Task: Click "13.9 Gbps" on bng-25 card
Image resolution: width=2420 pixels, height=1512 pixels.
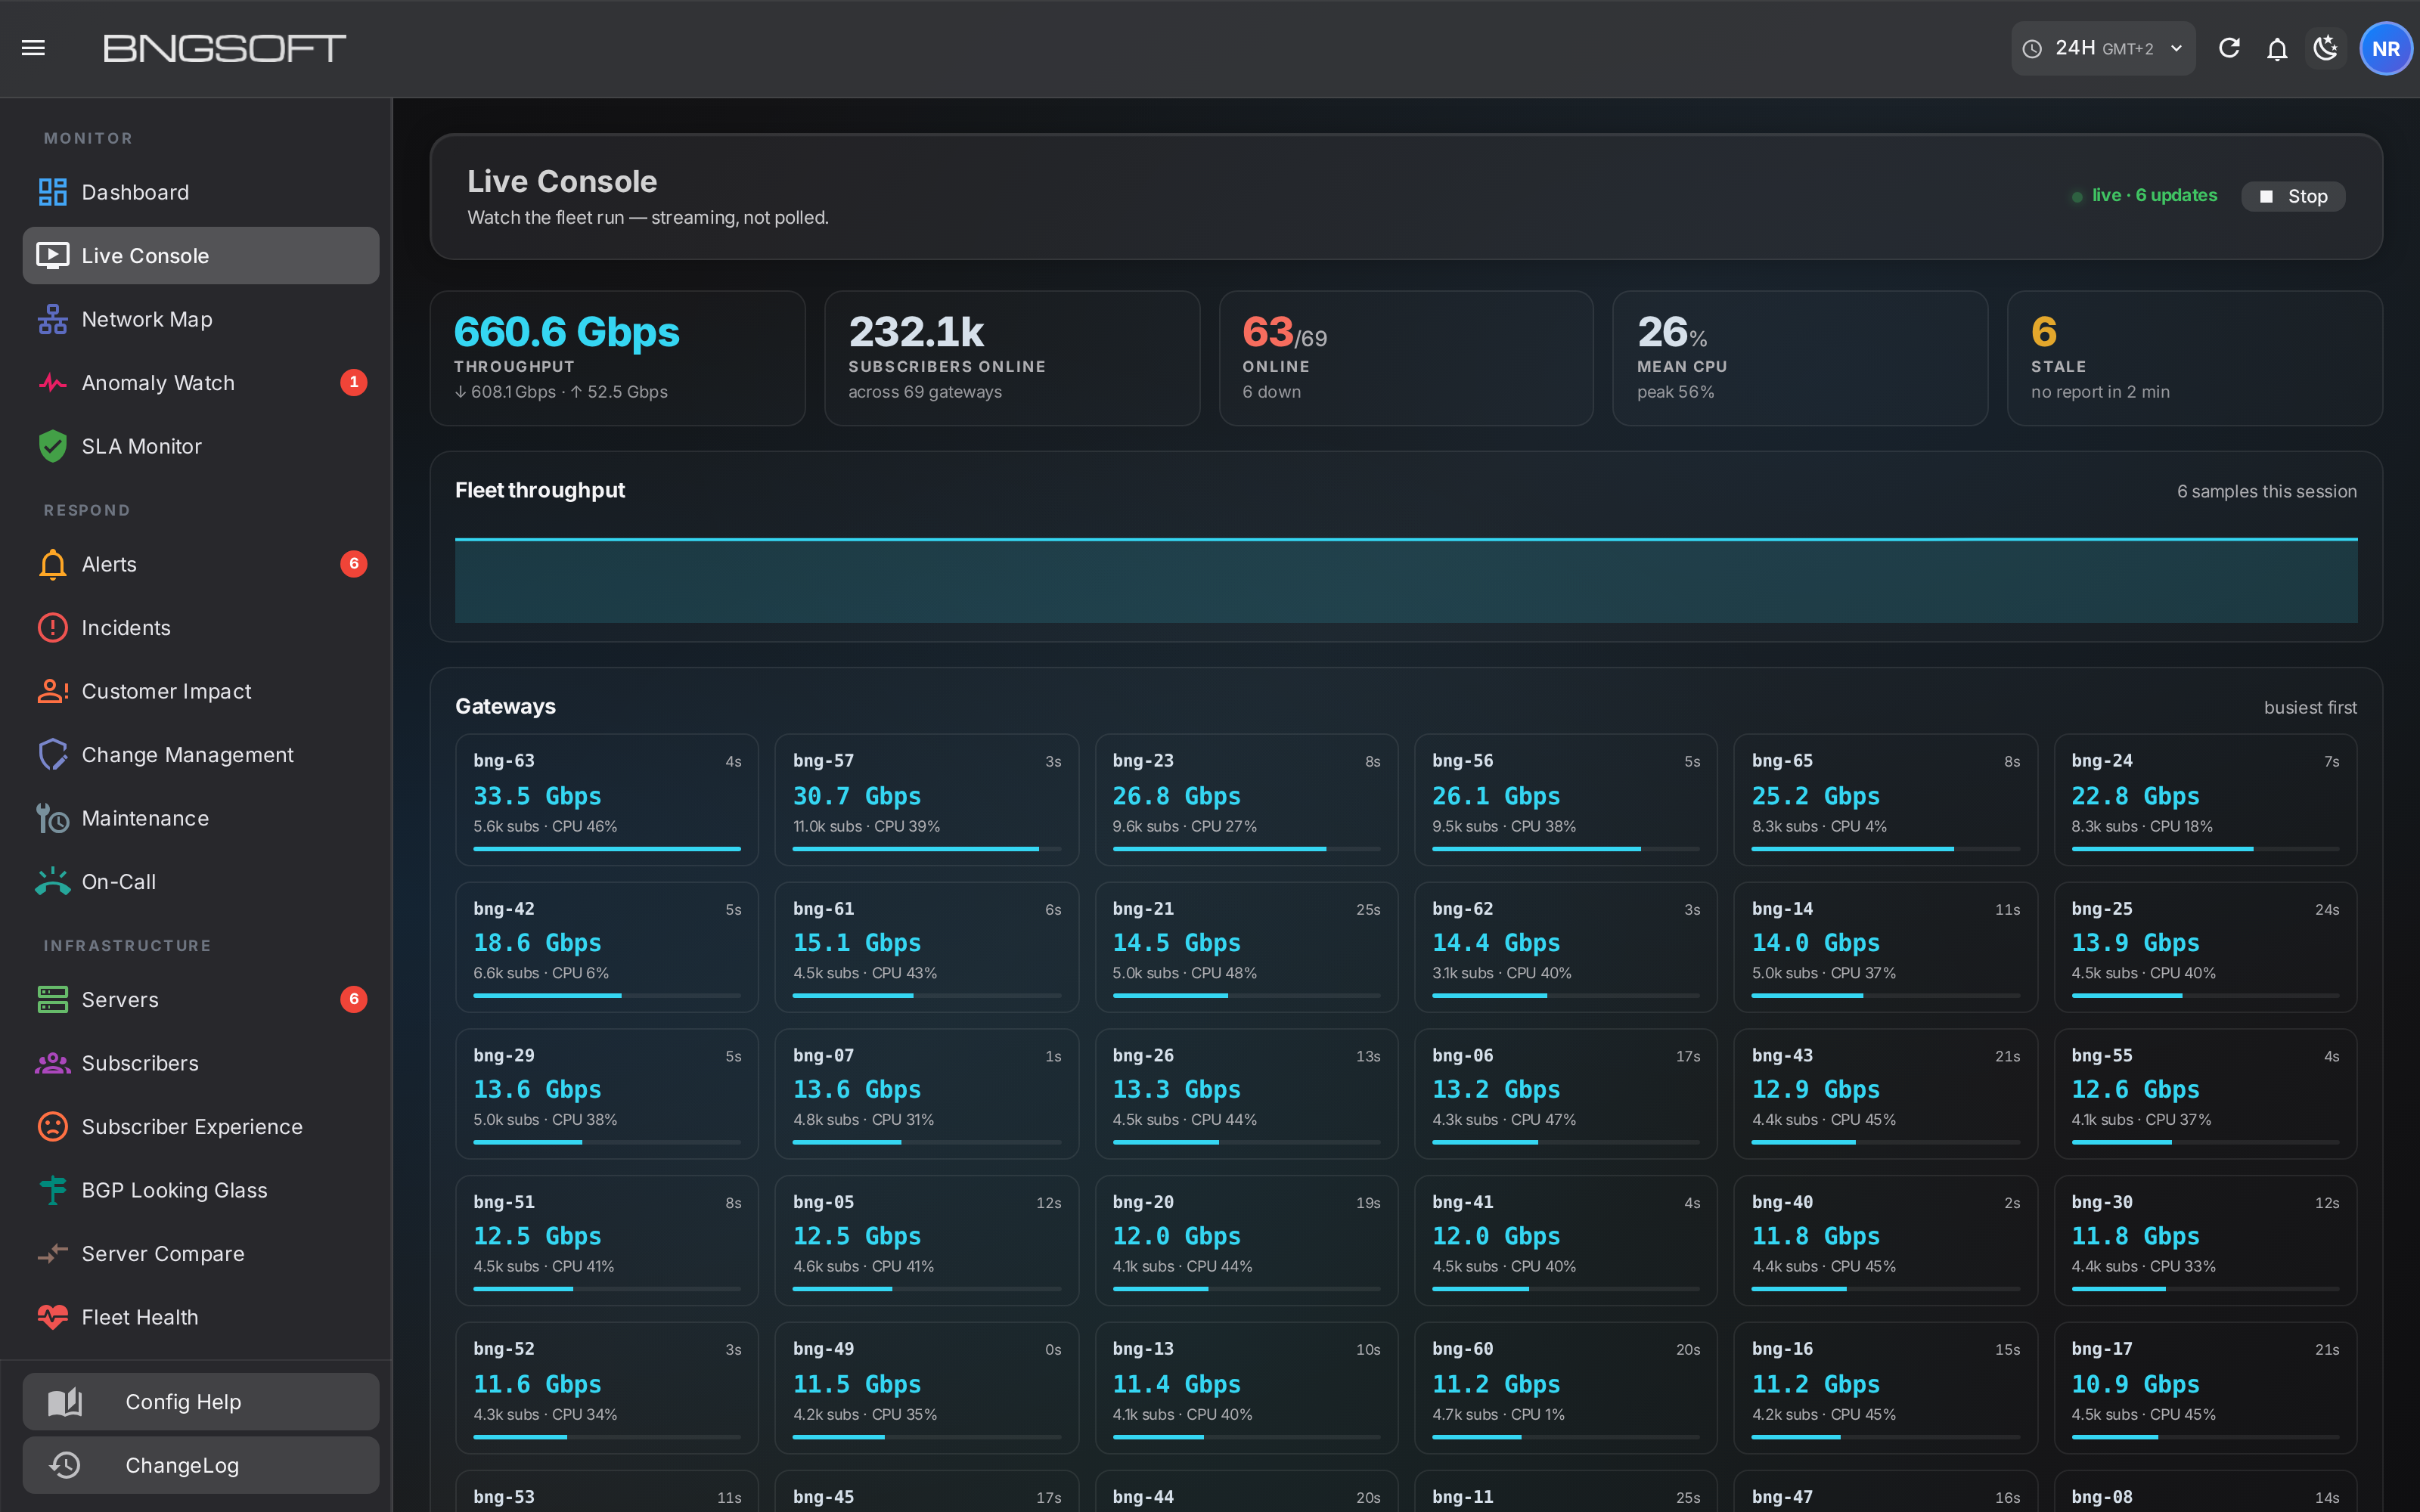Action: [2135, 943]
